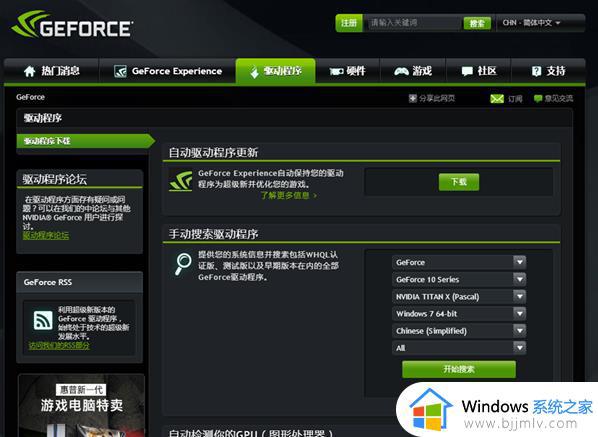This screenshot has width=598, height=437.
Task: Click the RSS feed icon
Action: tap(43, 320)
